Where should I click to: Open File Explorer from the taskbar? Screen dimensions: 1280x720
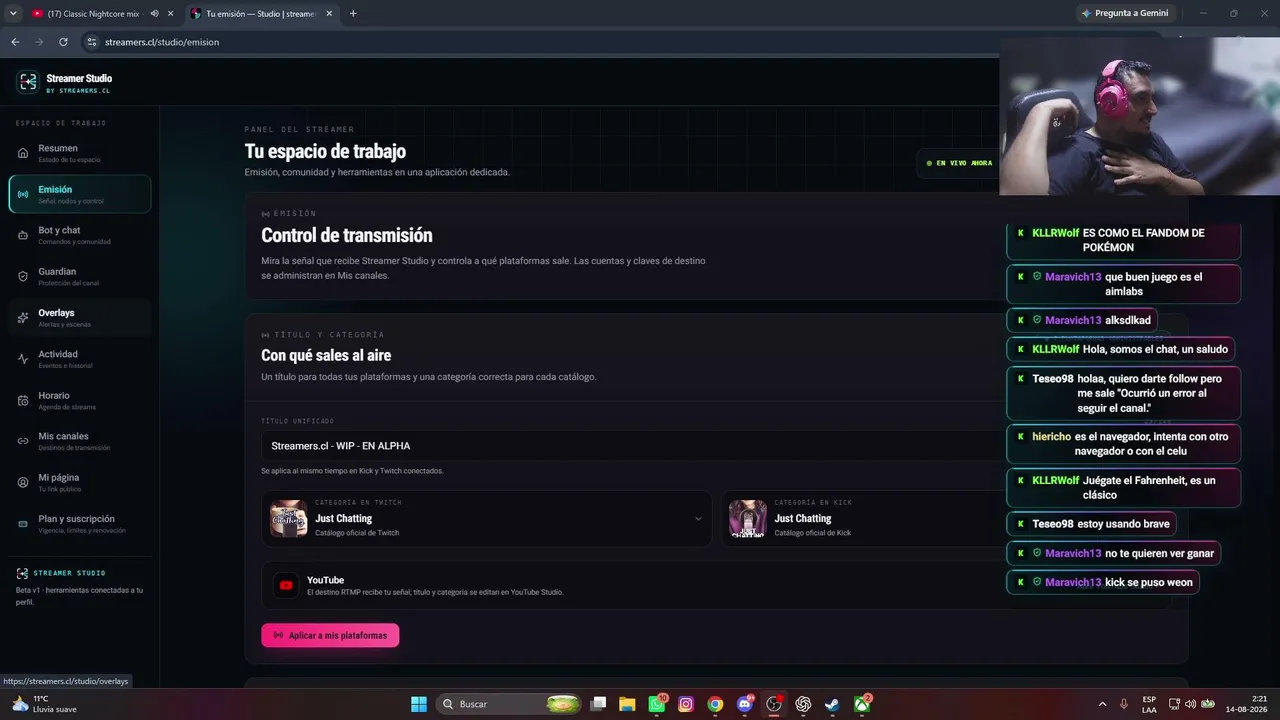(627, 704)
